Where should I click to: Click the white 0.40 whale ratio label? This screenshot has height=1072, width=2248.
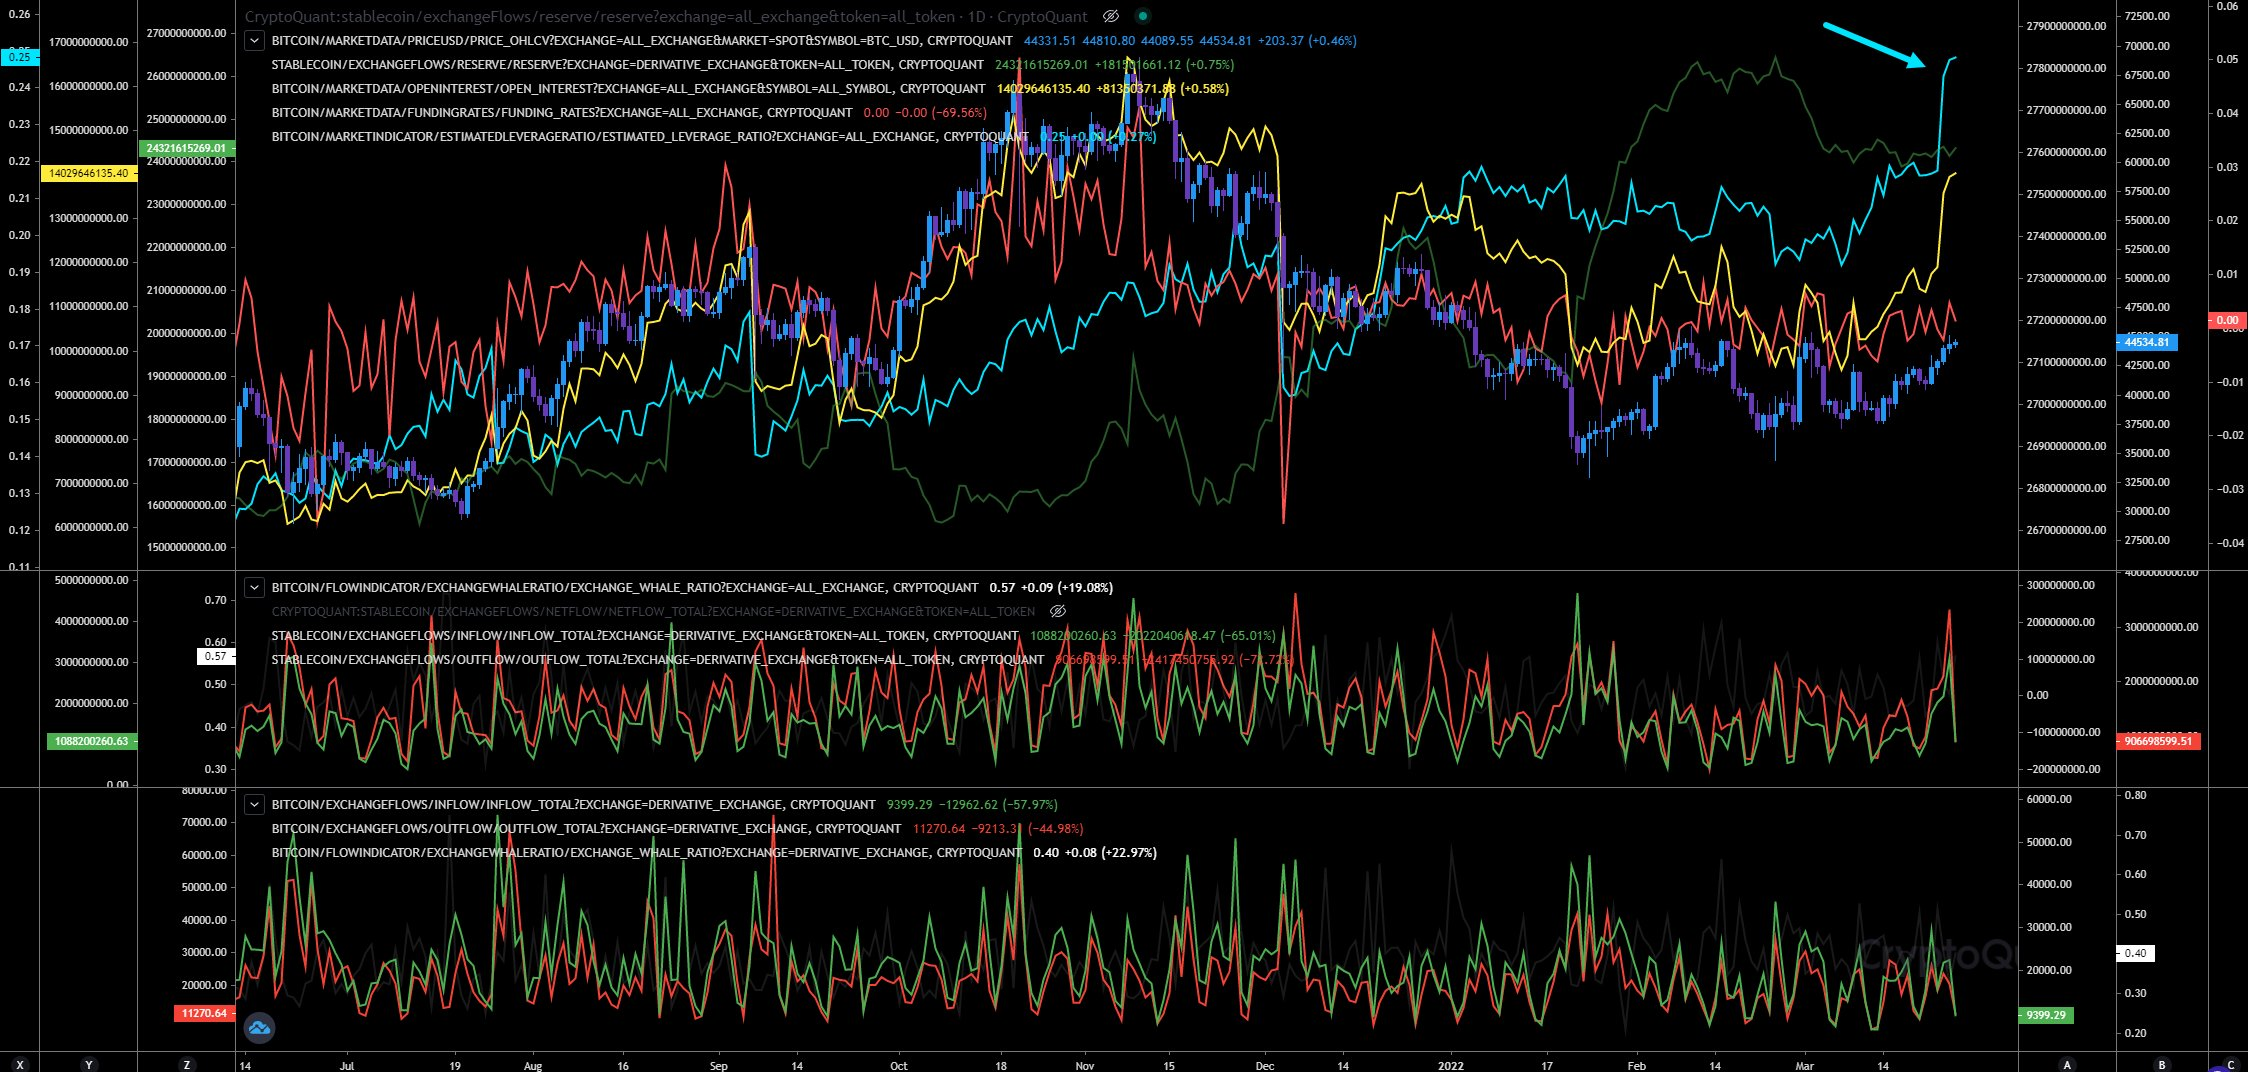click(2135, 953)
